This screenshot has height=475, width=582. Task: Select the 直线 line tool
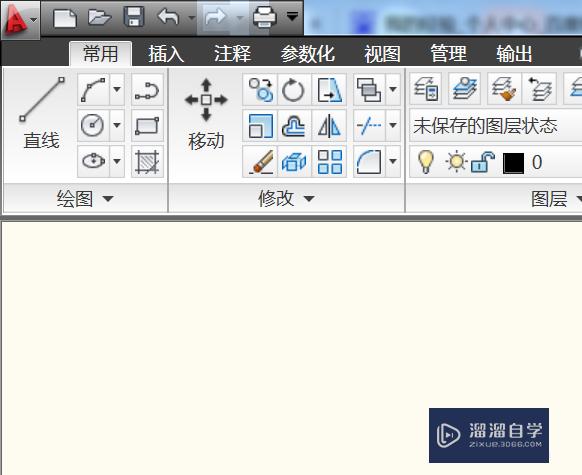(42, 112)
